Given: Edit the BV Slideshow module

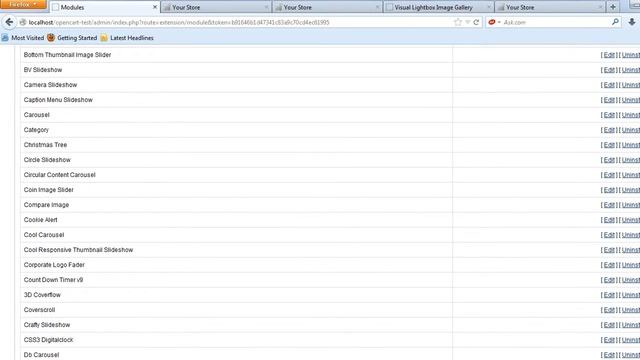Looking at the screenshot, I should 609,70.
